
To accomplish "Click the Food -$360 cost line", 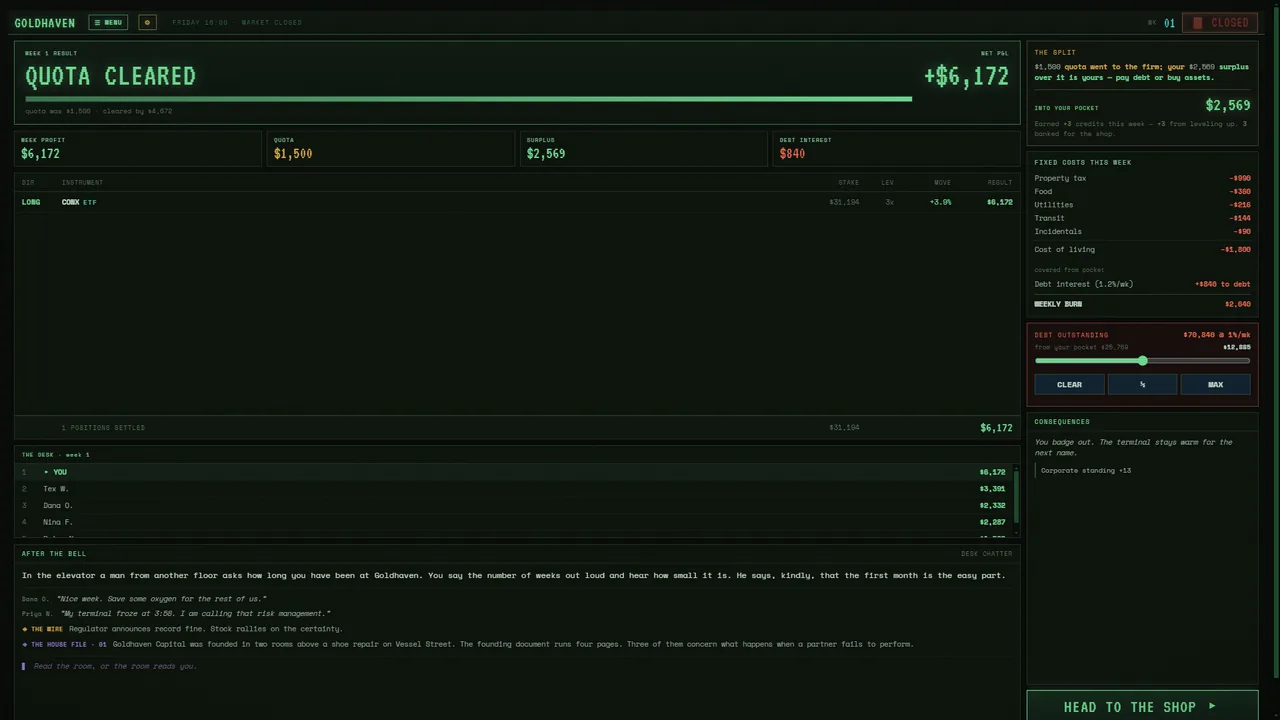I will click(x=1142, y=191).
